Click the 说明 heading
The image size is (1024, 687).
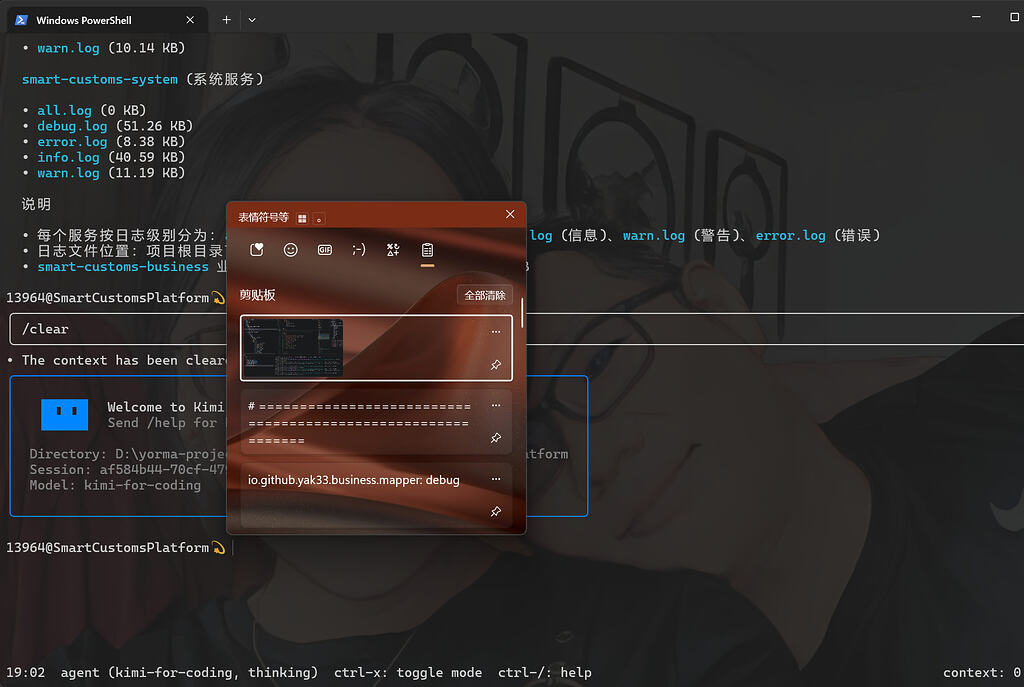36,204
